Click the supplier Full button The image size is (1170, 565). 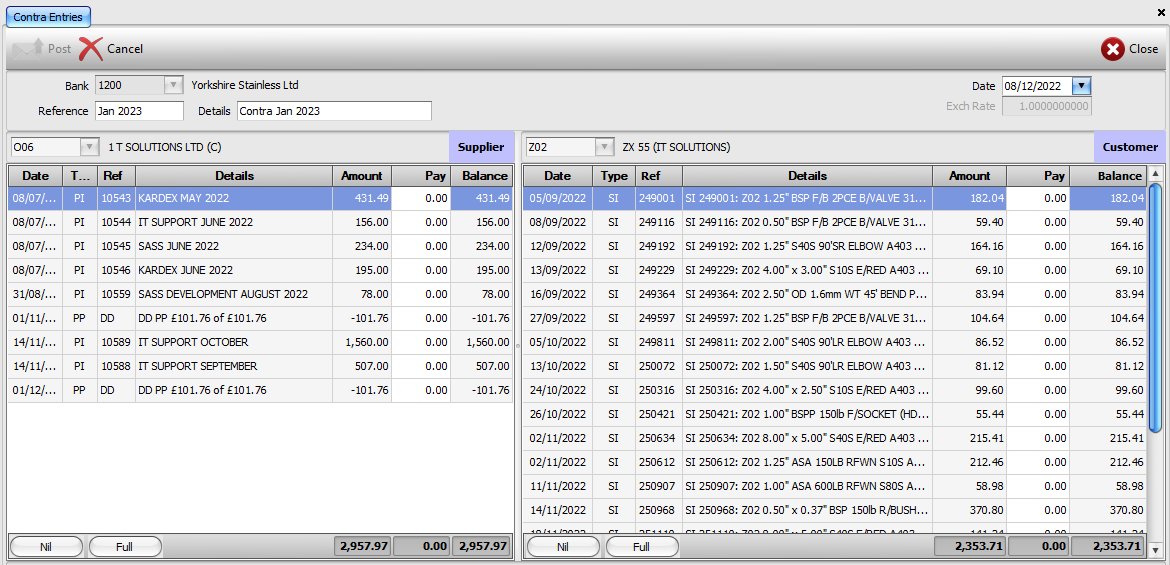coord(125,546)
